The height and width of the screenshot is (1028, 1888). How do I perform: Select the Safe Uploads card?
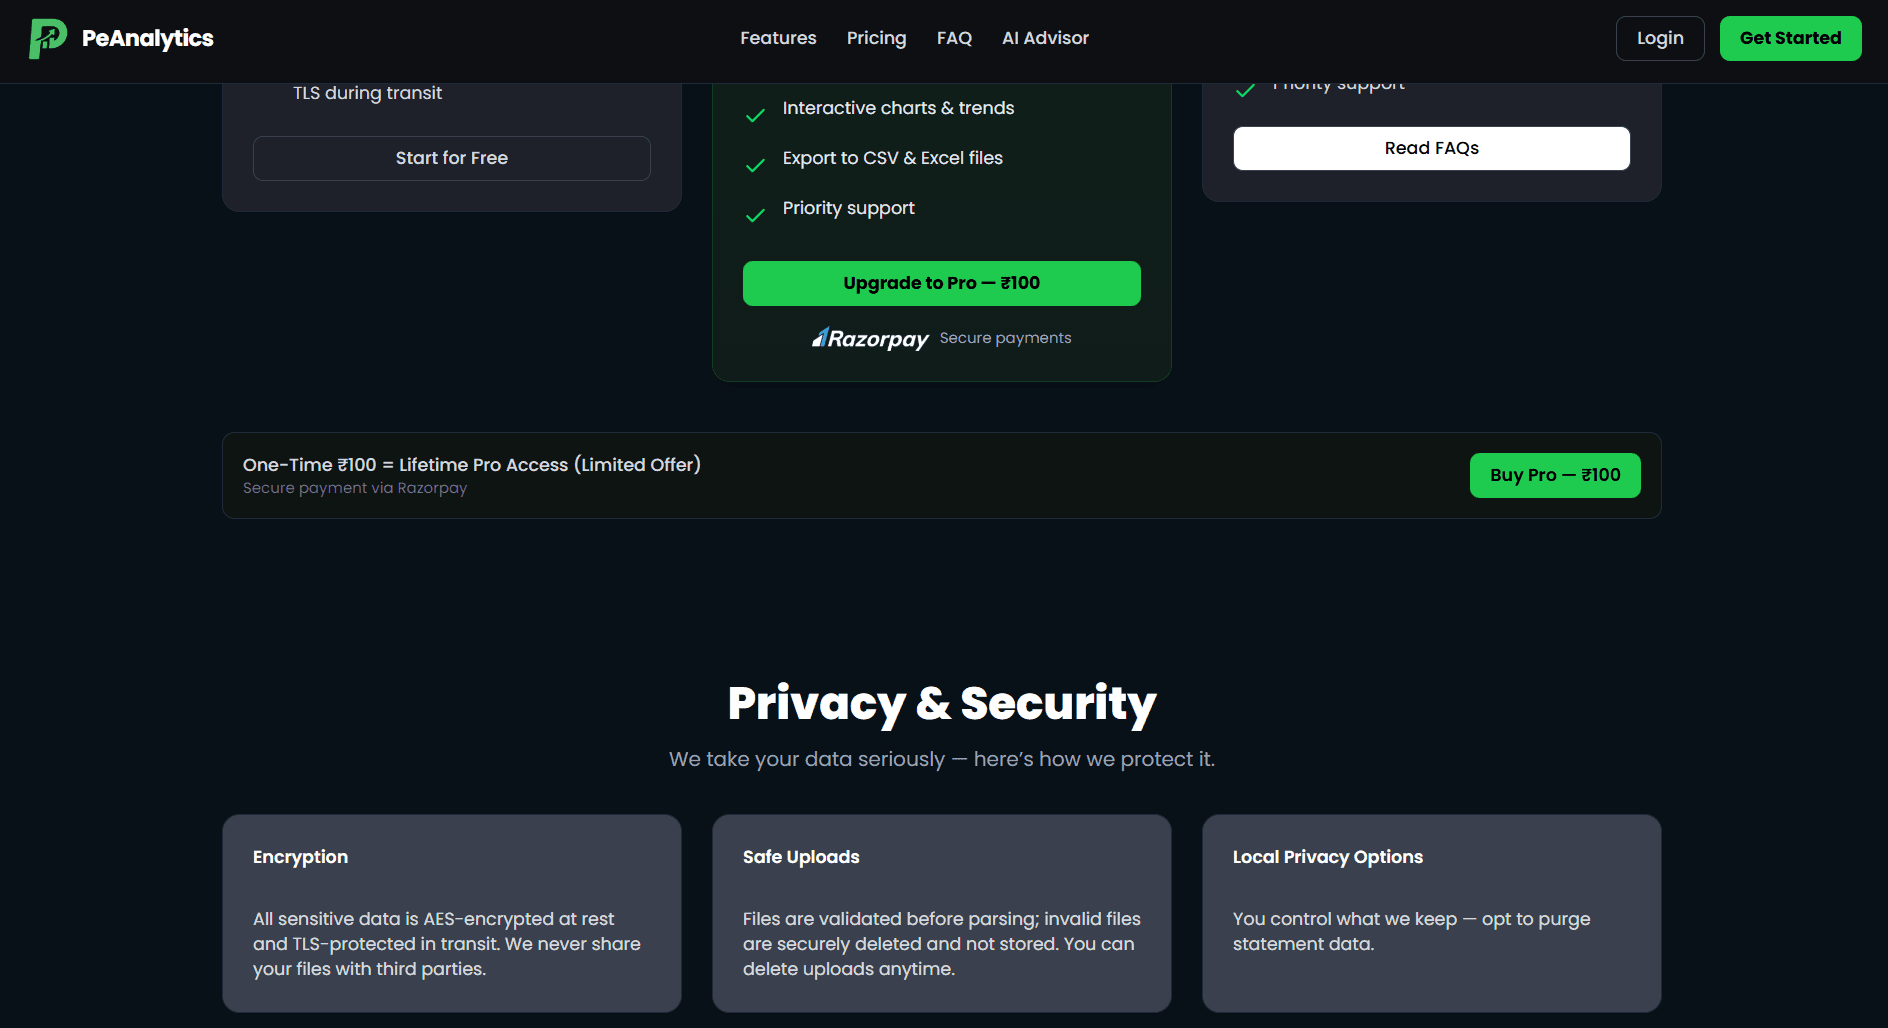coord(941,912)
